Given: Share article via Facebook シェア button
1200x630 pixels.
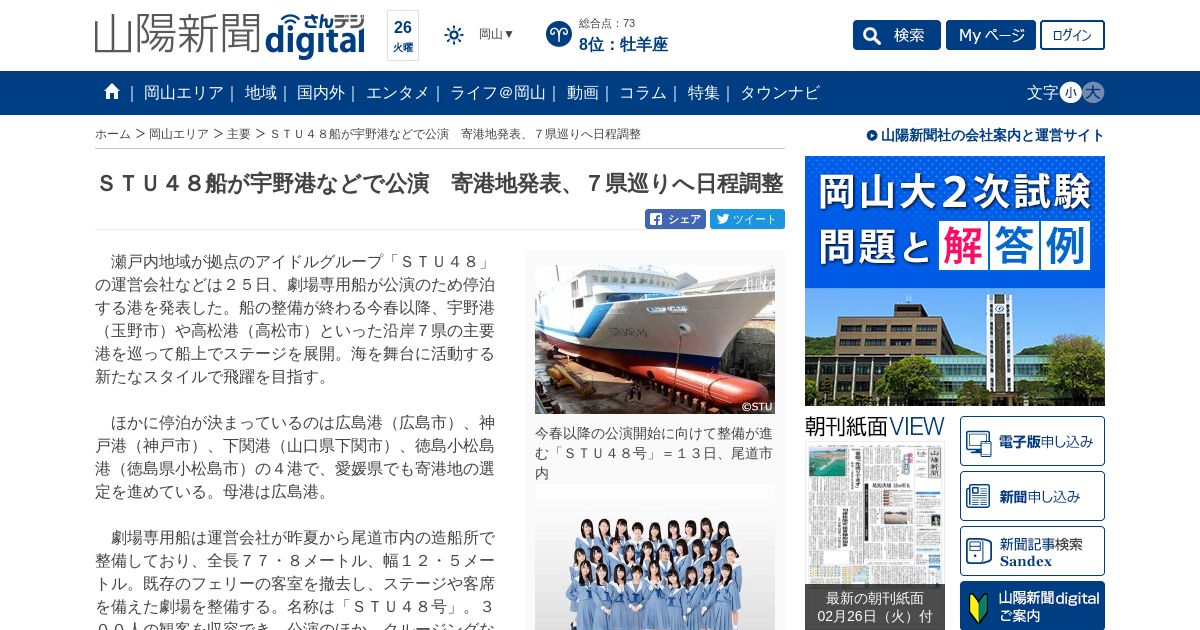Looking at the screenshot, I should 675,219.
